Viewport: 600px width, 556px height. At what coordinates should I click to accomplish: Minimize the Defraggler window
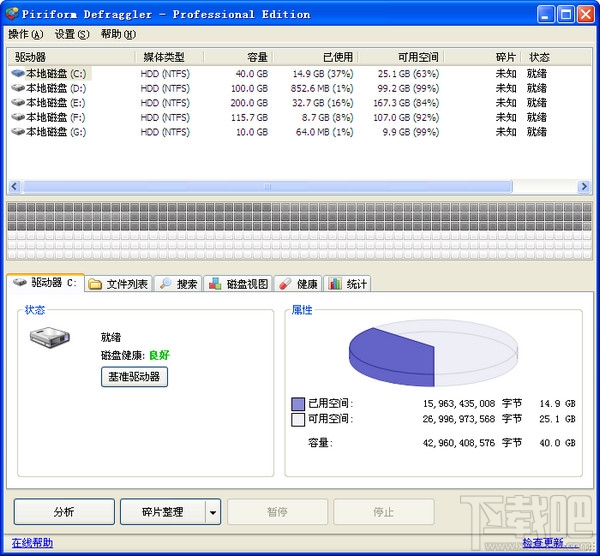[545, 15]
